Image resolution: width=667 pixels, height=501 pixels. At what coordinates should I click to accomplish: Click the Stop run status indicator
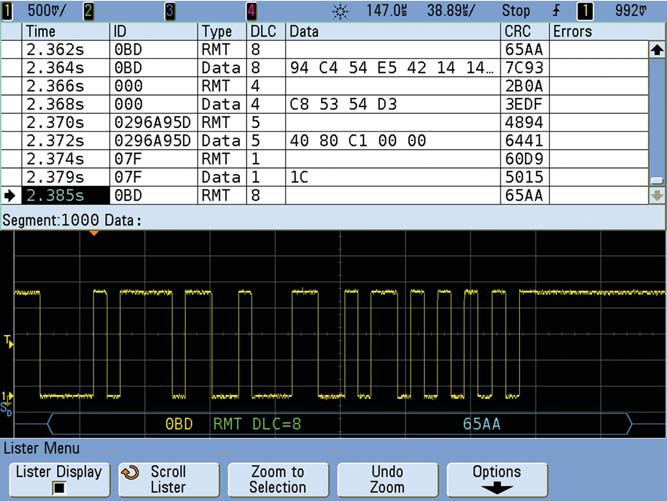pos(516,11)
